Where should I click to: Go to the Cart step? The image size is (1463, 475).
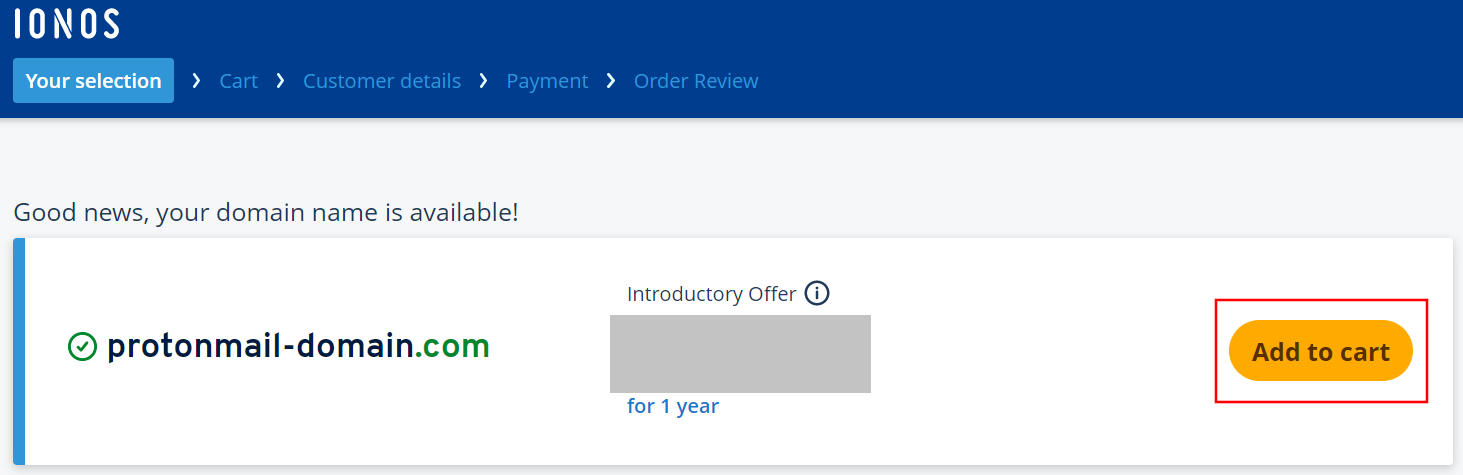(x=239, y=81)
